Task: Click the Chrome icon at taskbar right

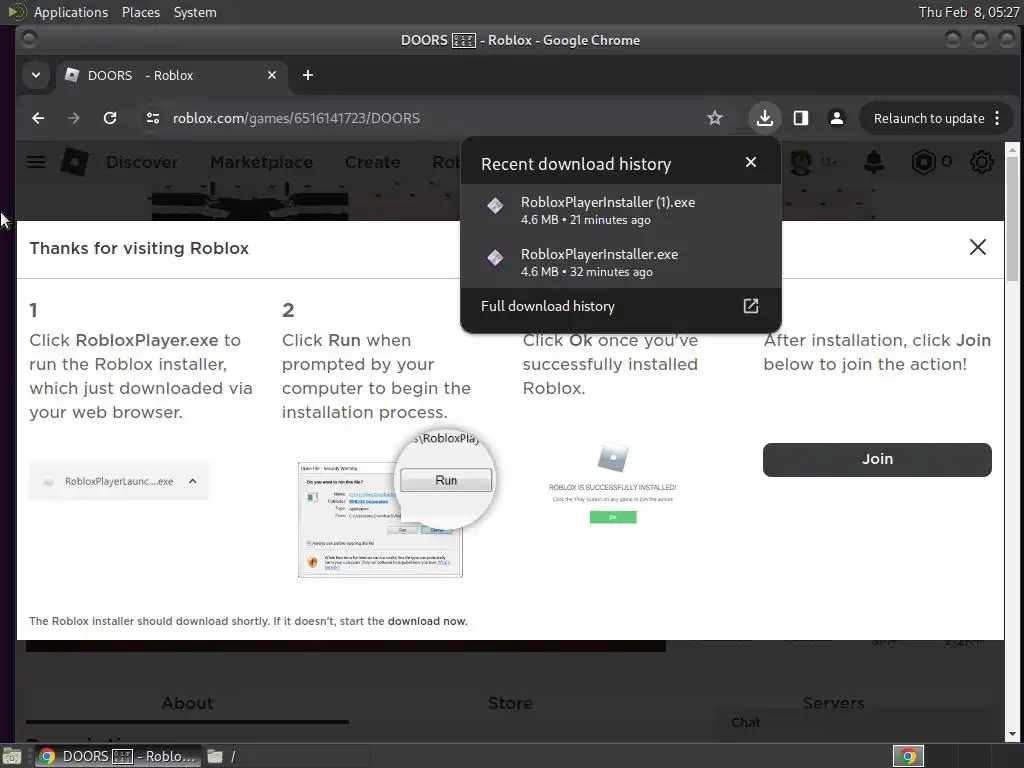Action: (908, 756)
